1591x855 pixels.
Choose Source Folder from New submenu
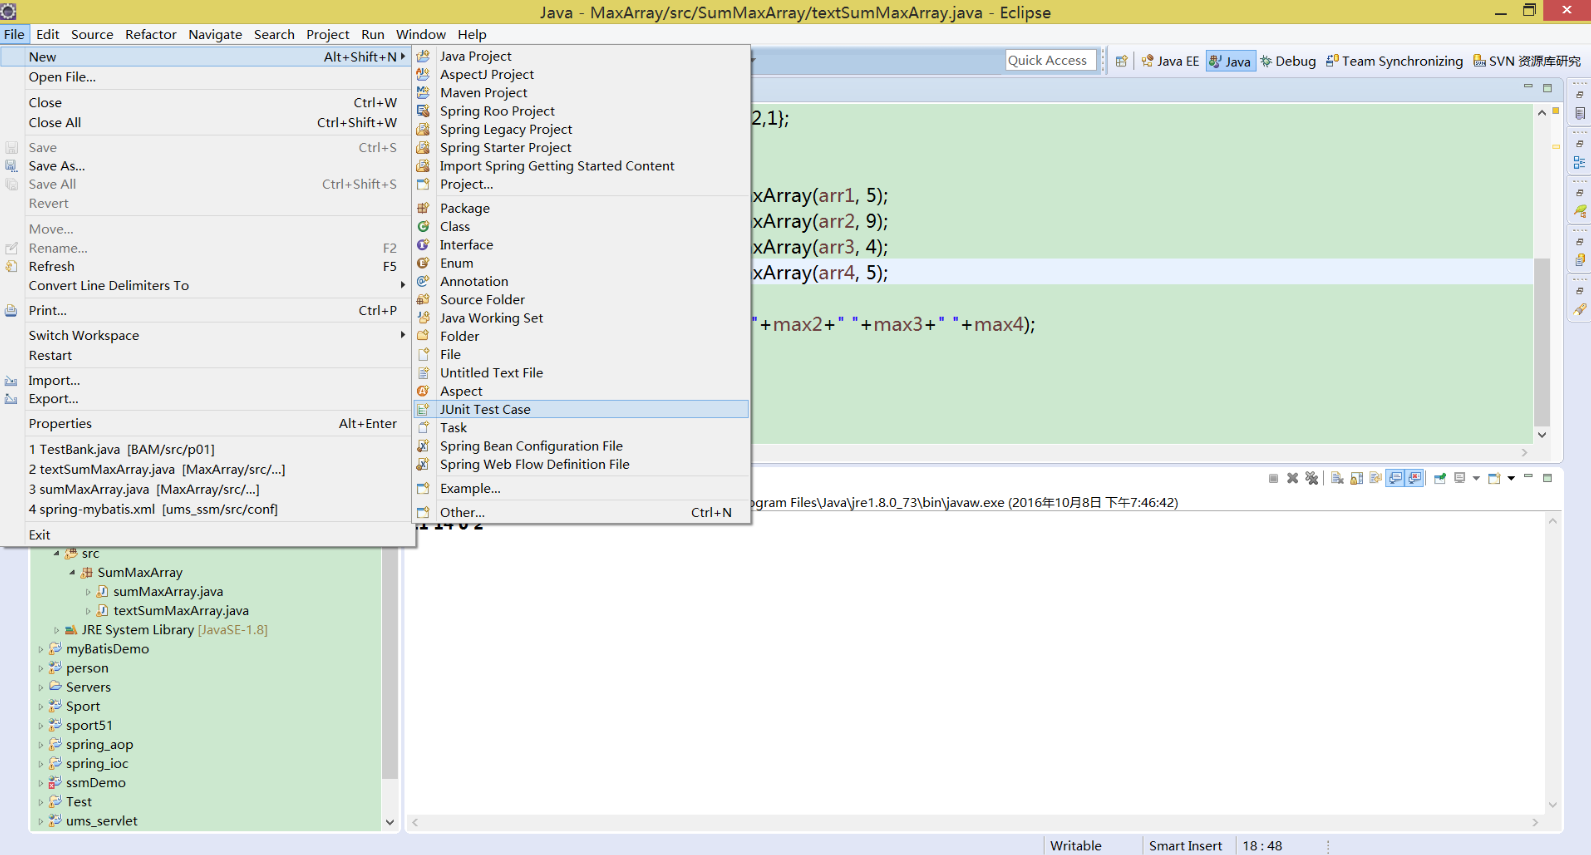pos(581,299)
